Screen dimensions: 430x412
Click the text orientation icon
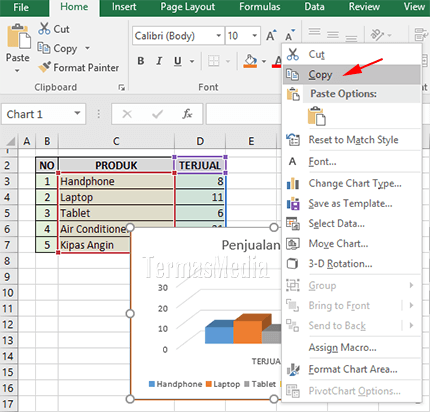378,34
